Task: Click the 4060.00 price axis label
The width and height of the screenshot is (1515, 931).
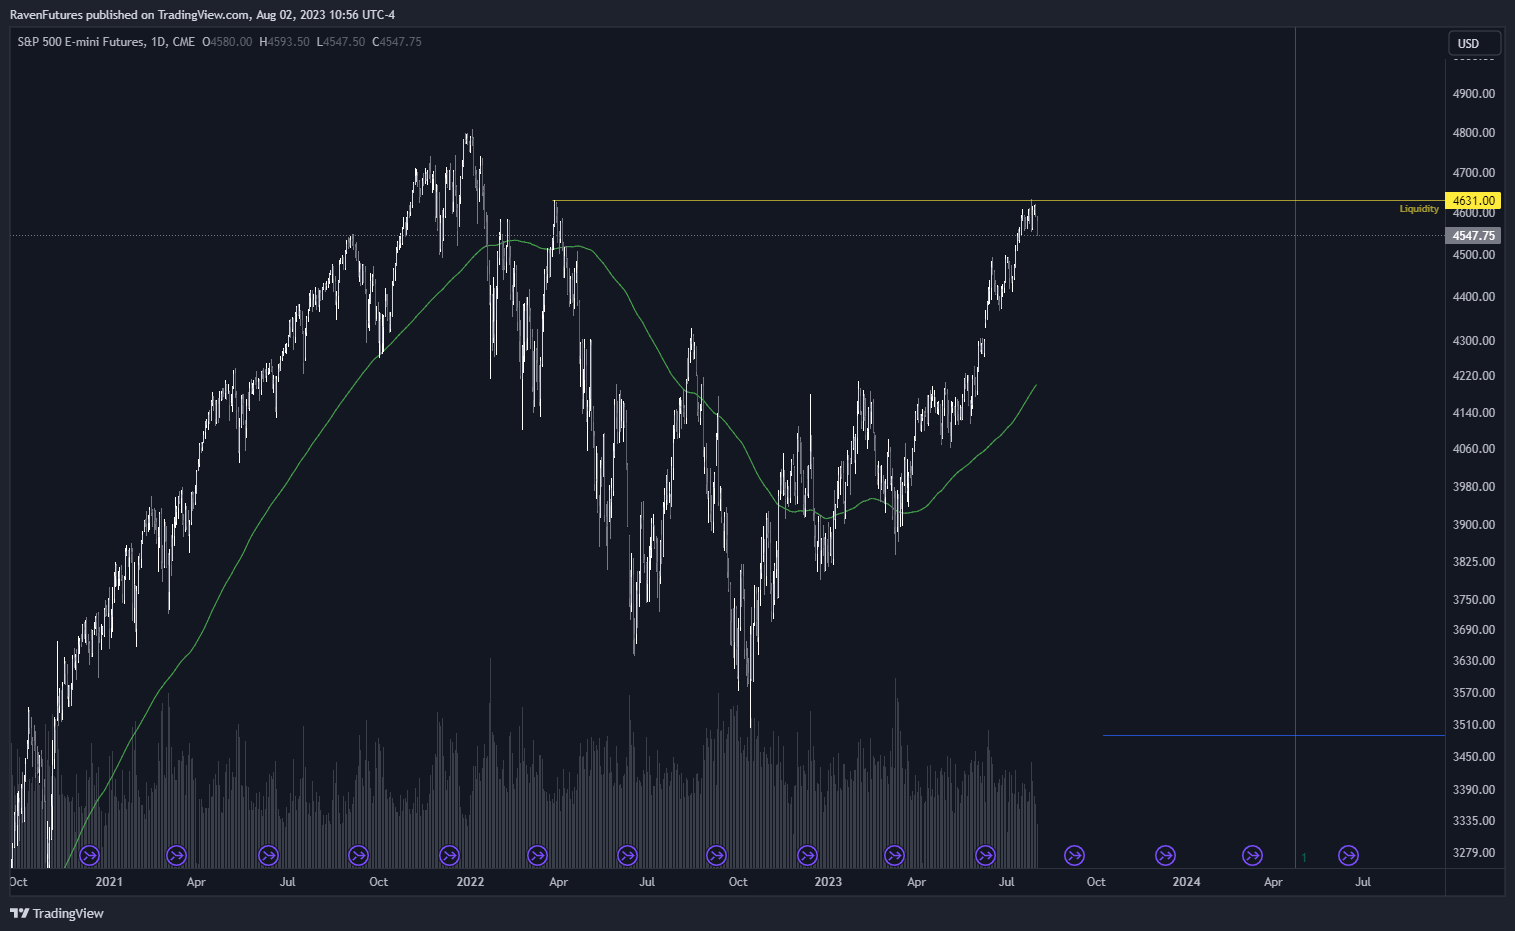Action: 1473,449
